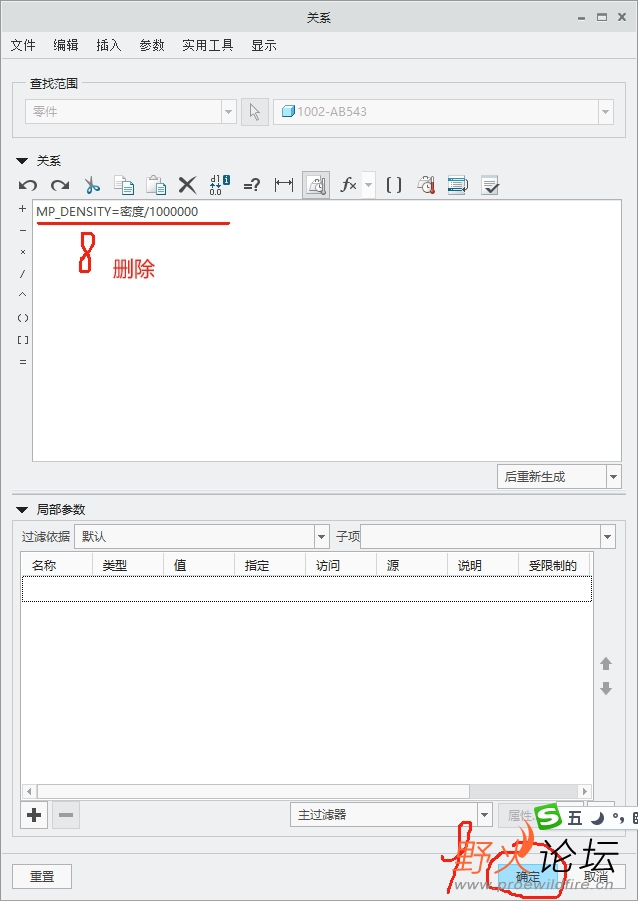Remove parameter with minus button
The width and height of the screenshot is (638, 901).
(66, 815)
